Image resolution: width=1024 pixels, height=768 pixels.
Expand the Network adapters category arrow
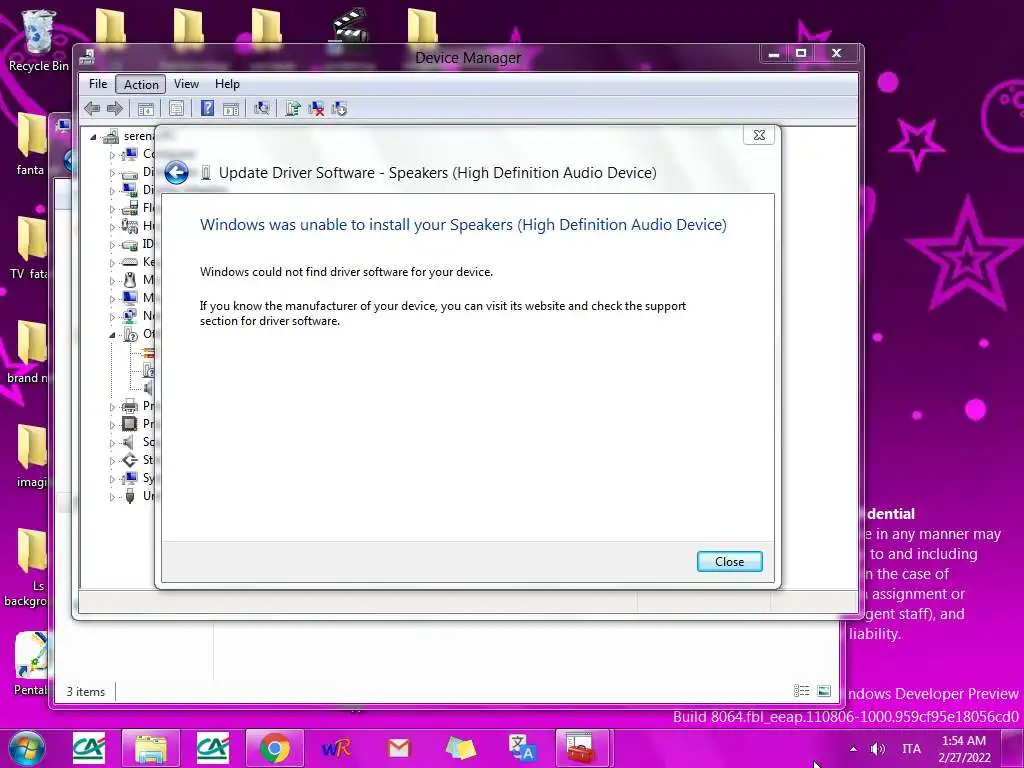click(x=112, y=317)
